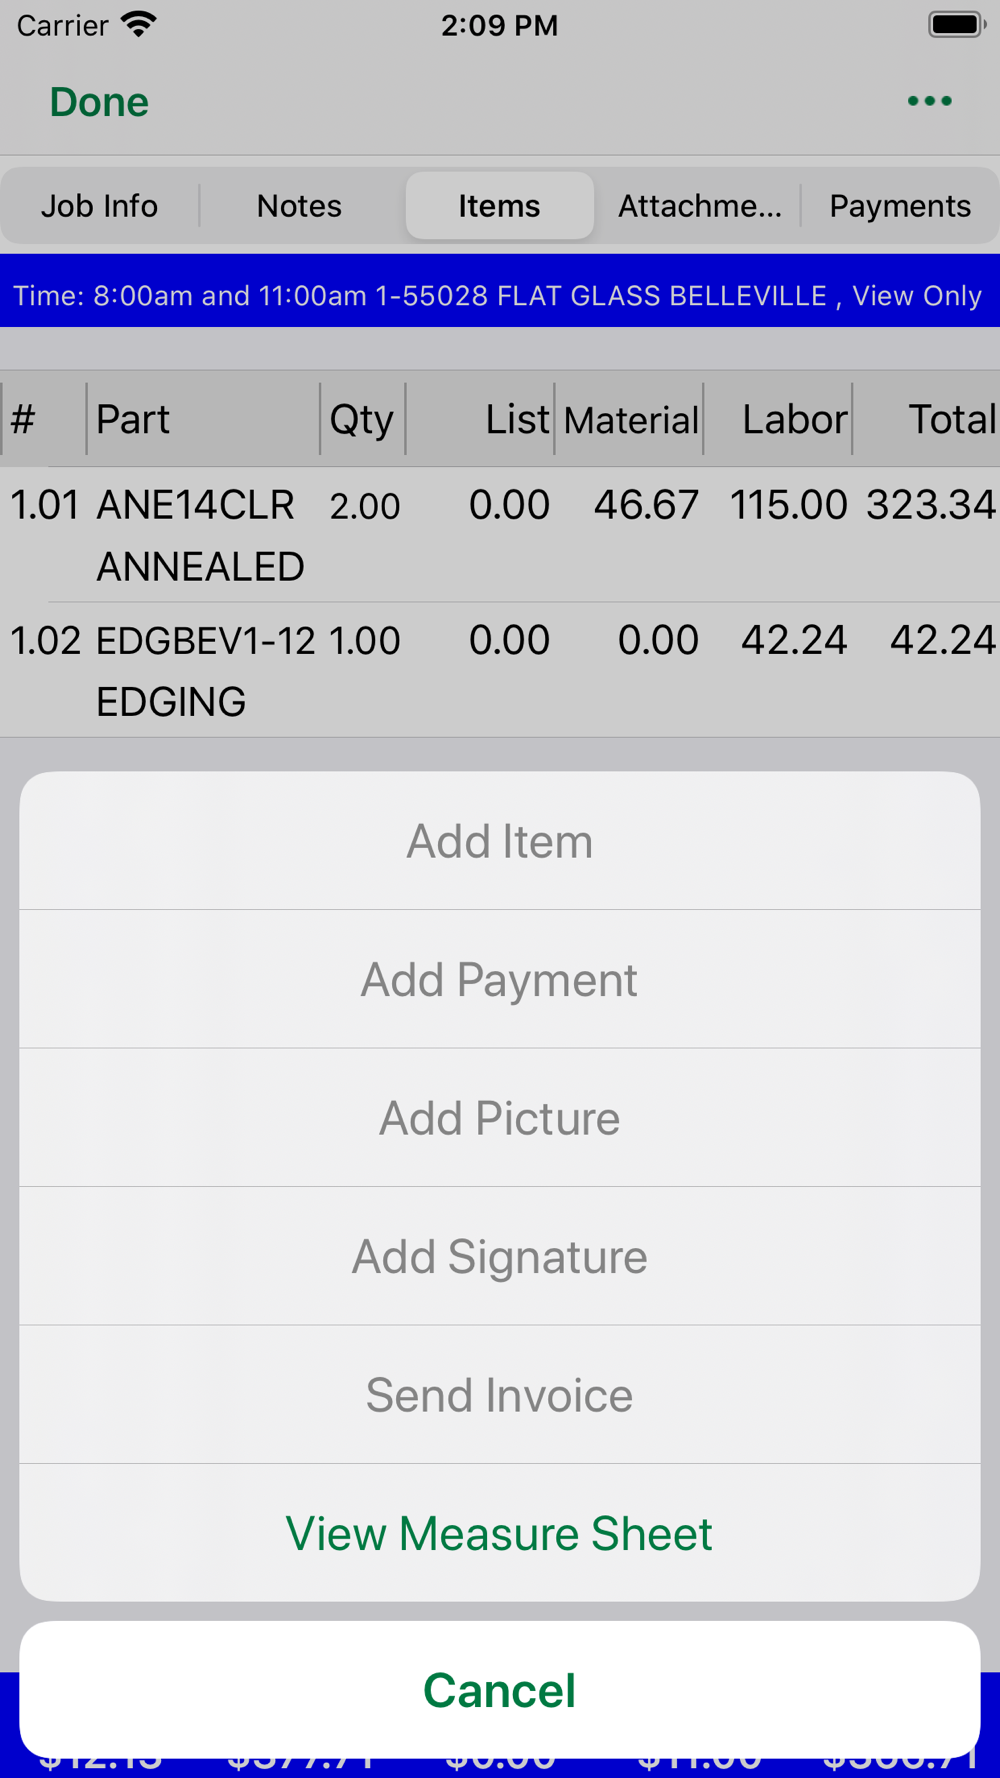
Task: Open the Notes tab
Action: 299,206
